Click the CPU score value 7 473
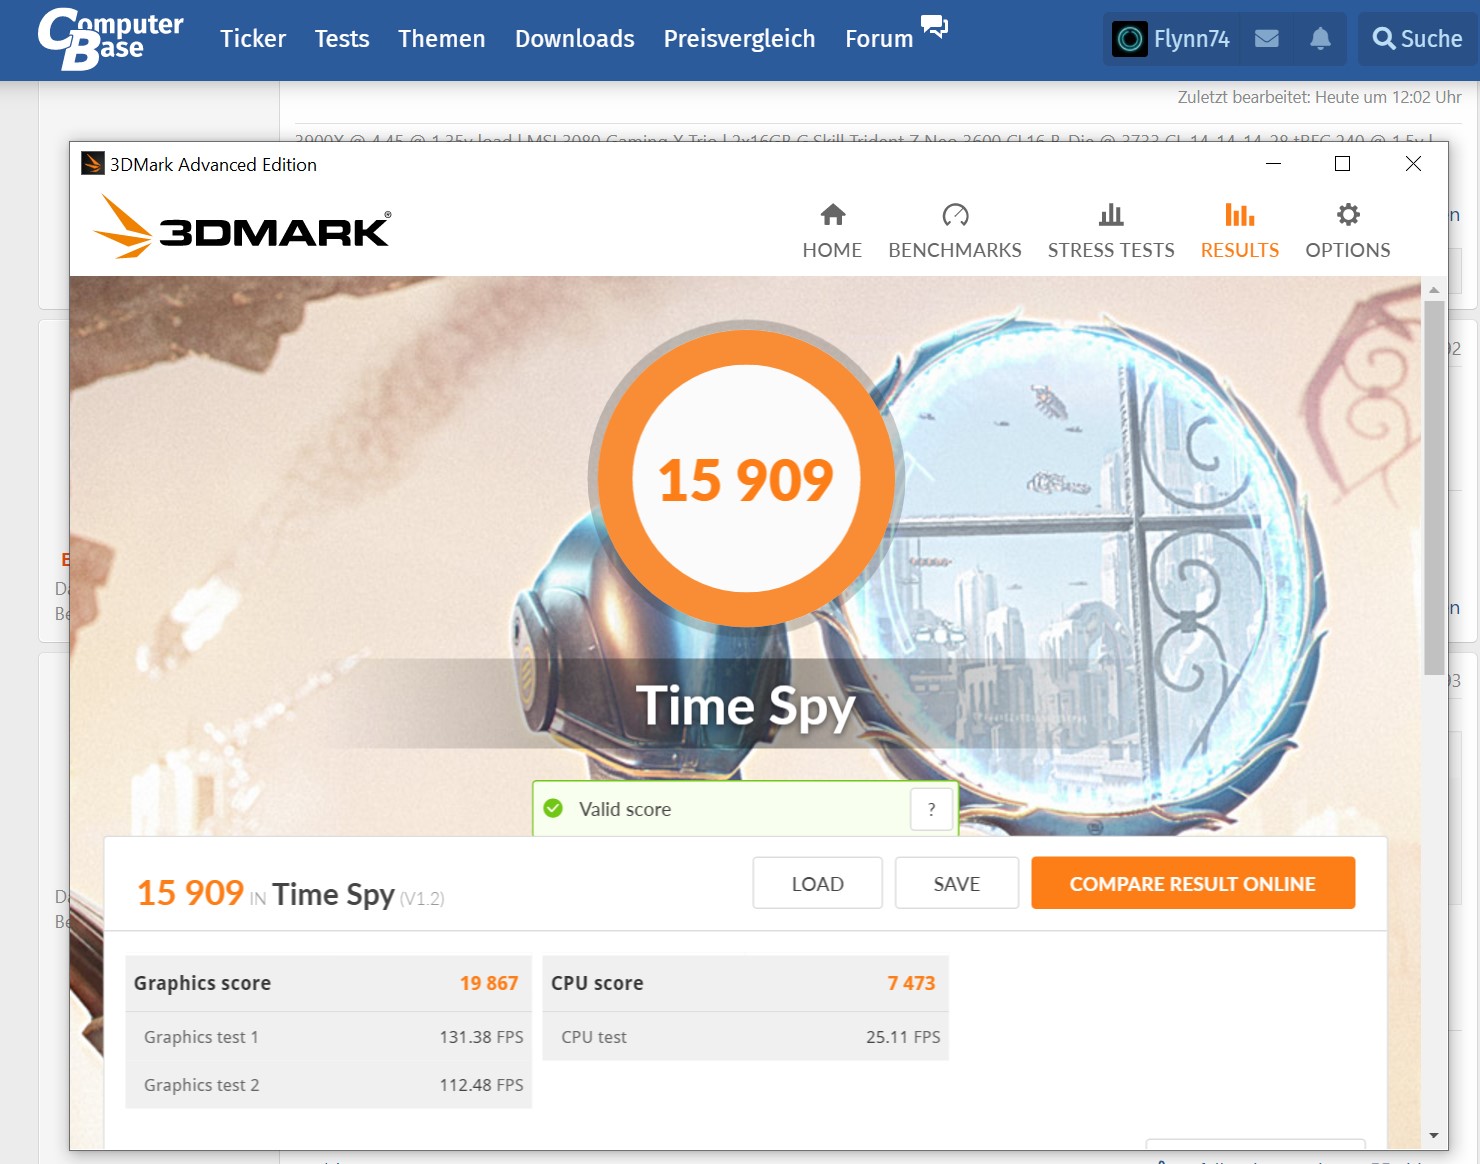The height and width of the screenshot is (1164, 1480). [x=911, y=983]
